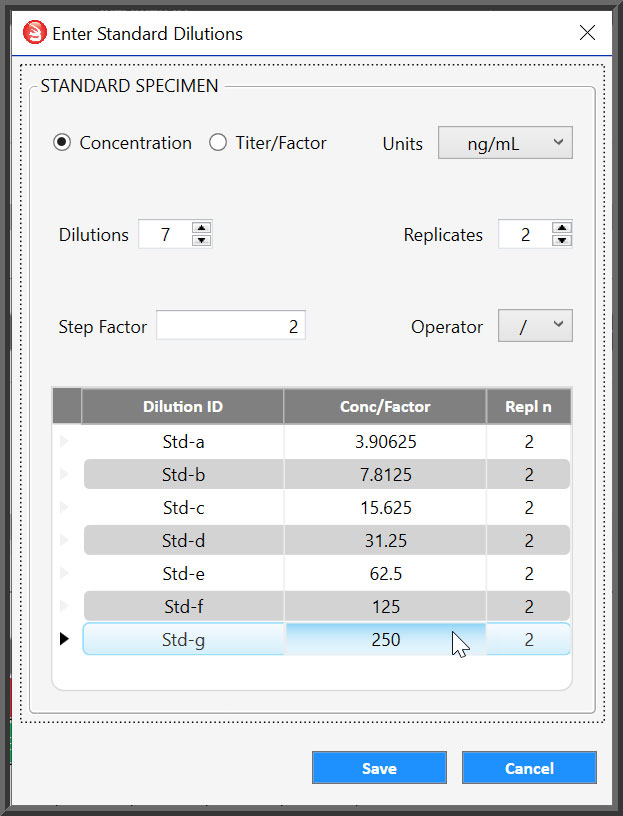623x816 pixels.
Task: Click the red app logo in title bar
Action: pos(34,33)
